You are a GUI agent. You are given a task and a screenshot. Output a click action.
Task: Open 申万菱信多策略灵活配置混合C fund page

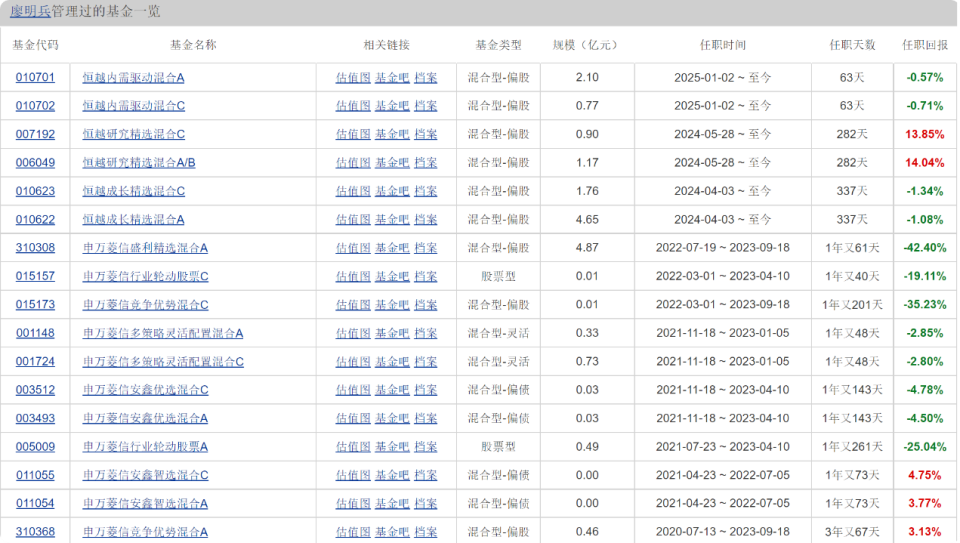163,362
